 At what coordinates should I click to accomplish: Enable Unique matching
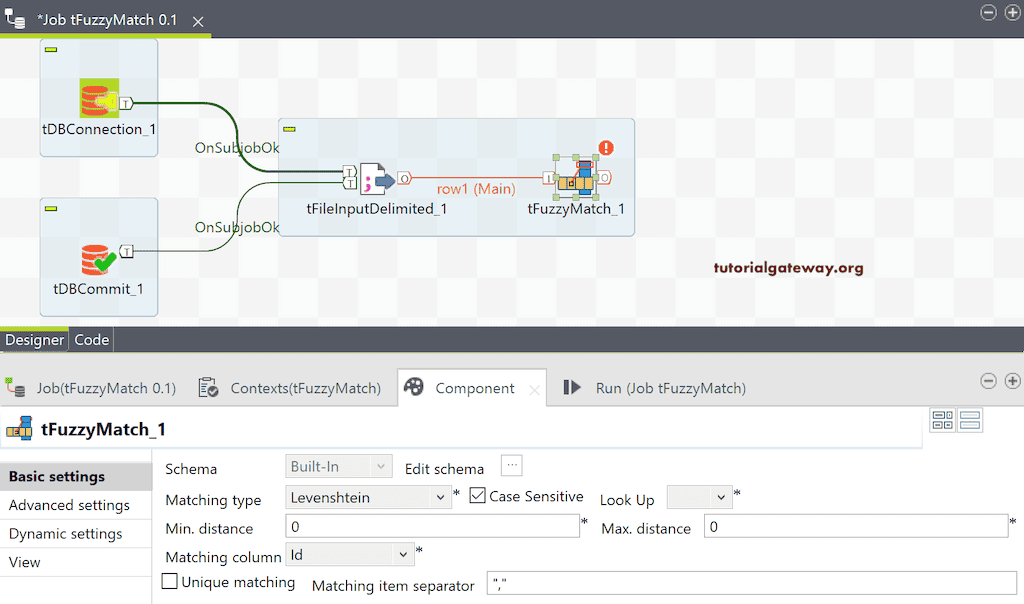(169, 582)
